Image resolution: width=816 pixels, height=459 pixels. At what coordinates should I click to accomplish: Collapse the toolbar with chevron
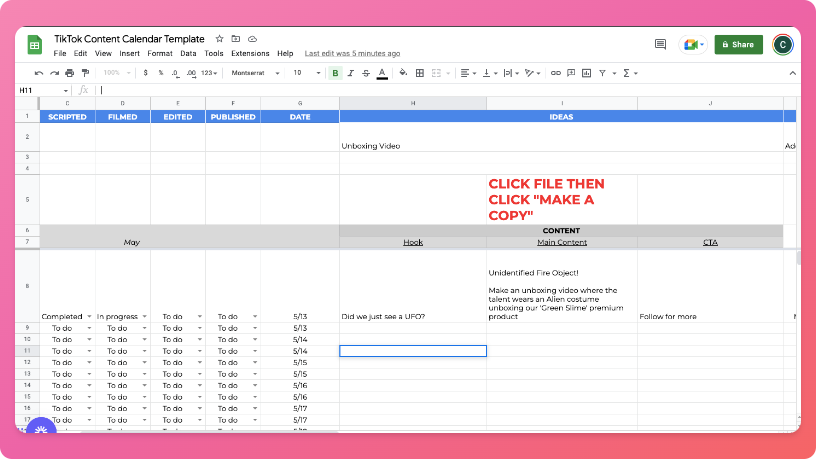[793, 73]
